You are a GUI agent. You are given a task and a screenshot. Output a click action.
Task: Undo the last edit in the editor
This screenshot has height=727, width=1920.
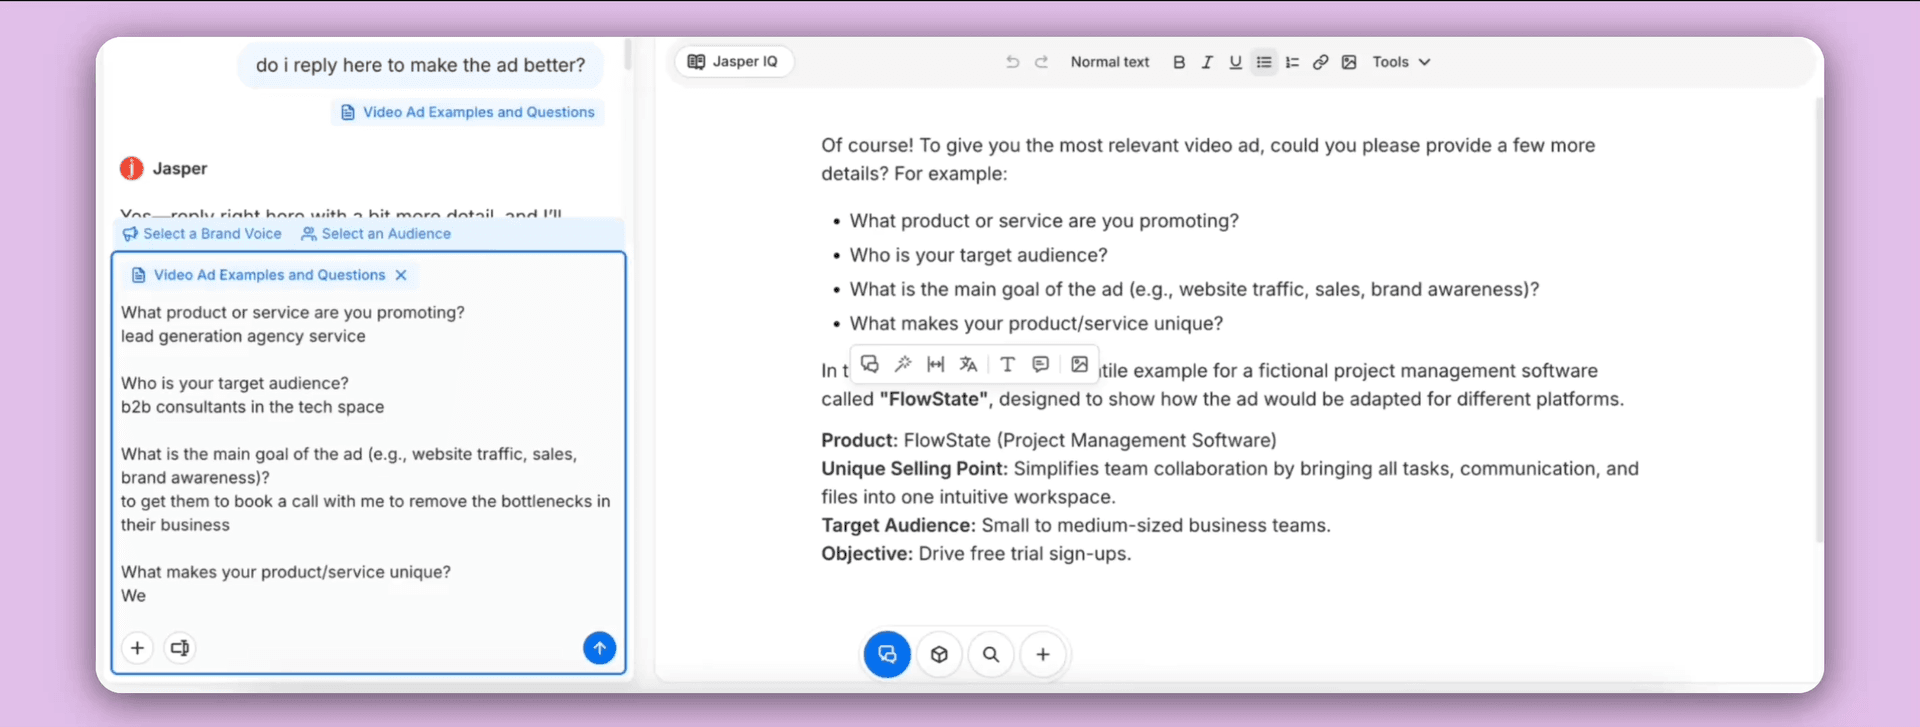pyautogui.click(x=1012, y=62)
